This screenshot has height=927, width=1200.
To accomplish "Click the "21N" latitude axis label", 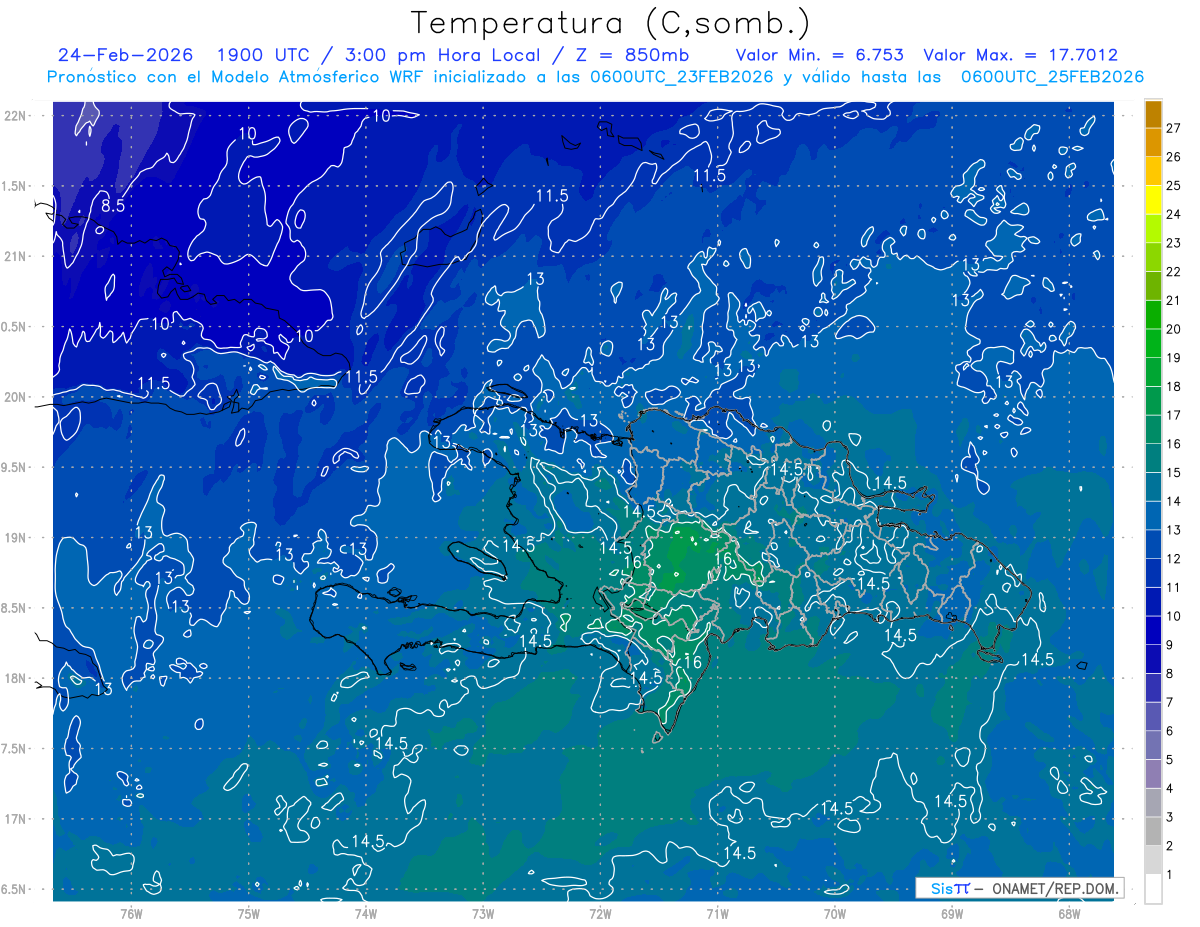I will point(16,256).
